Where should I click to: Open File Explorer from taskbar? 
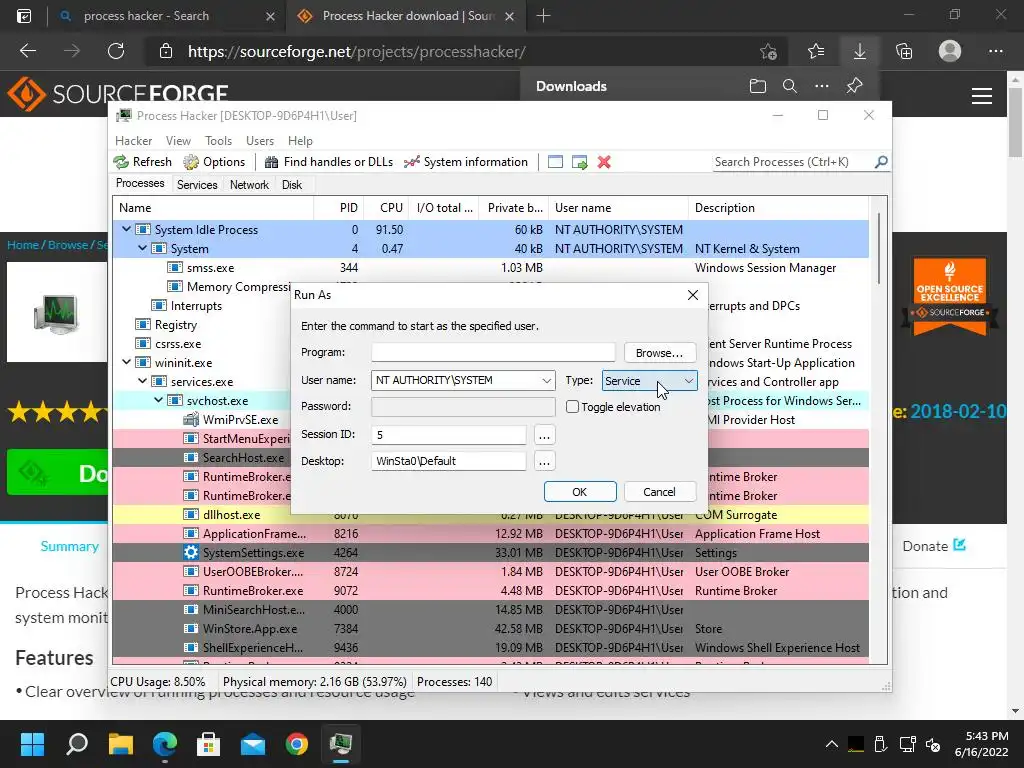(121, 744)
